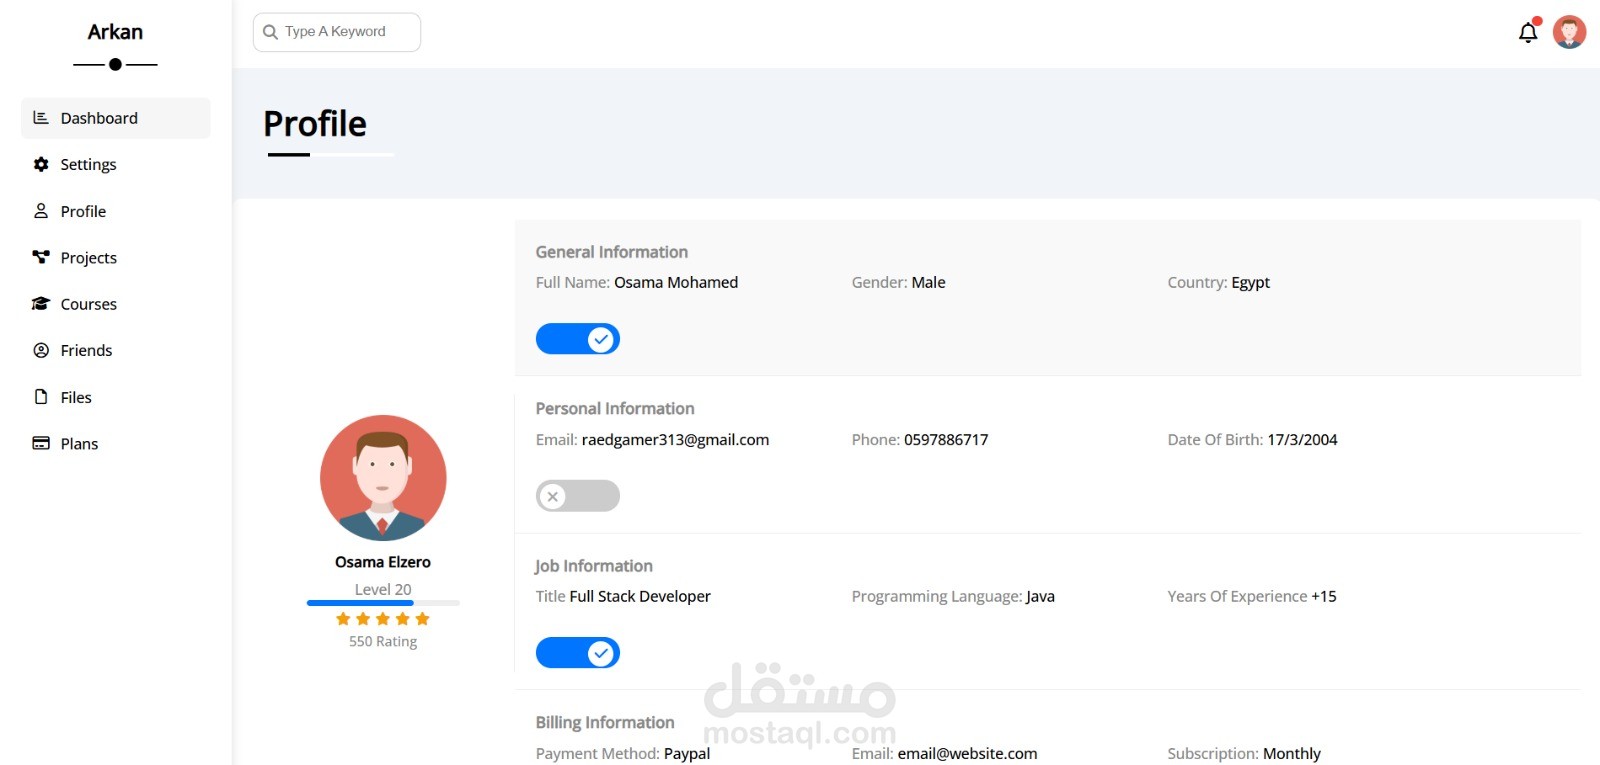This screenshot has width=1600, height=765.
Task: Click the billing email email@website.com
Action: tap(967, 754)
